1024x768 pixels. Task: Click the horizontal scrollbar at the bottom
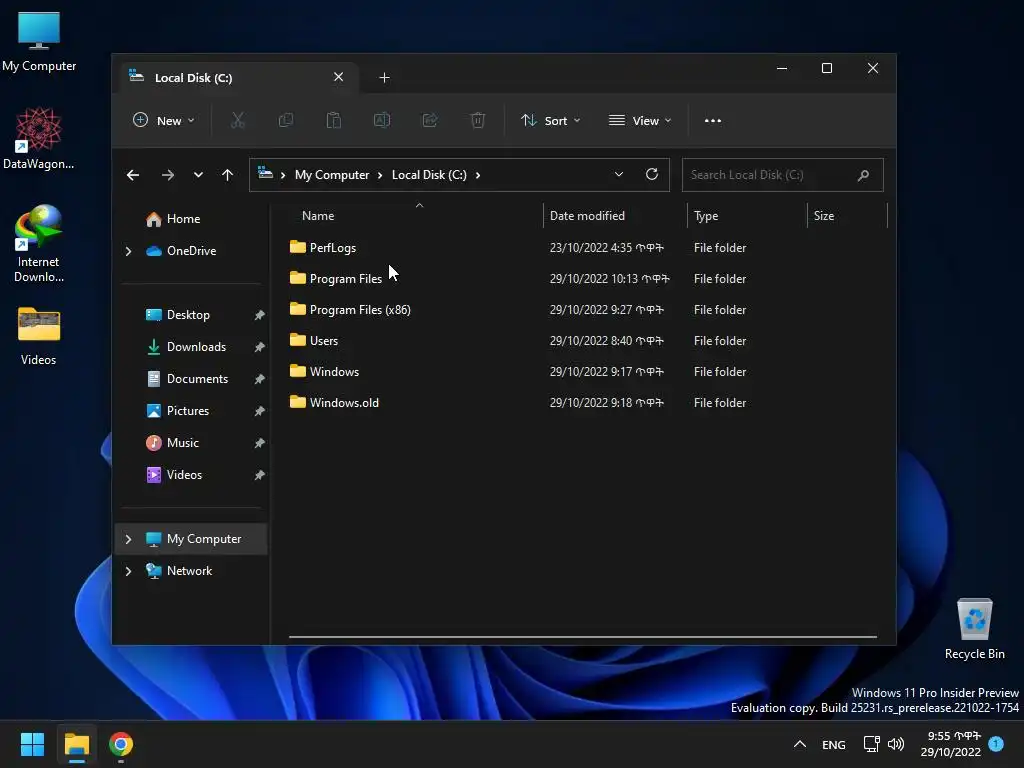pos(583,636)
